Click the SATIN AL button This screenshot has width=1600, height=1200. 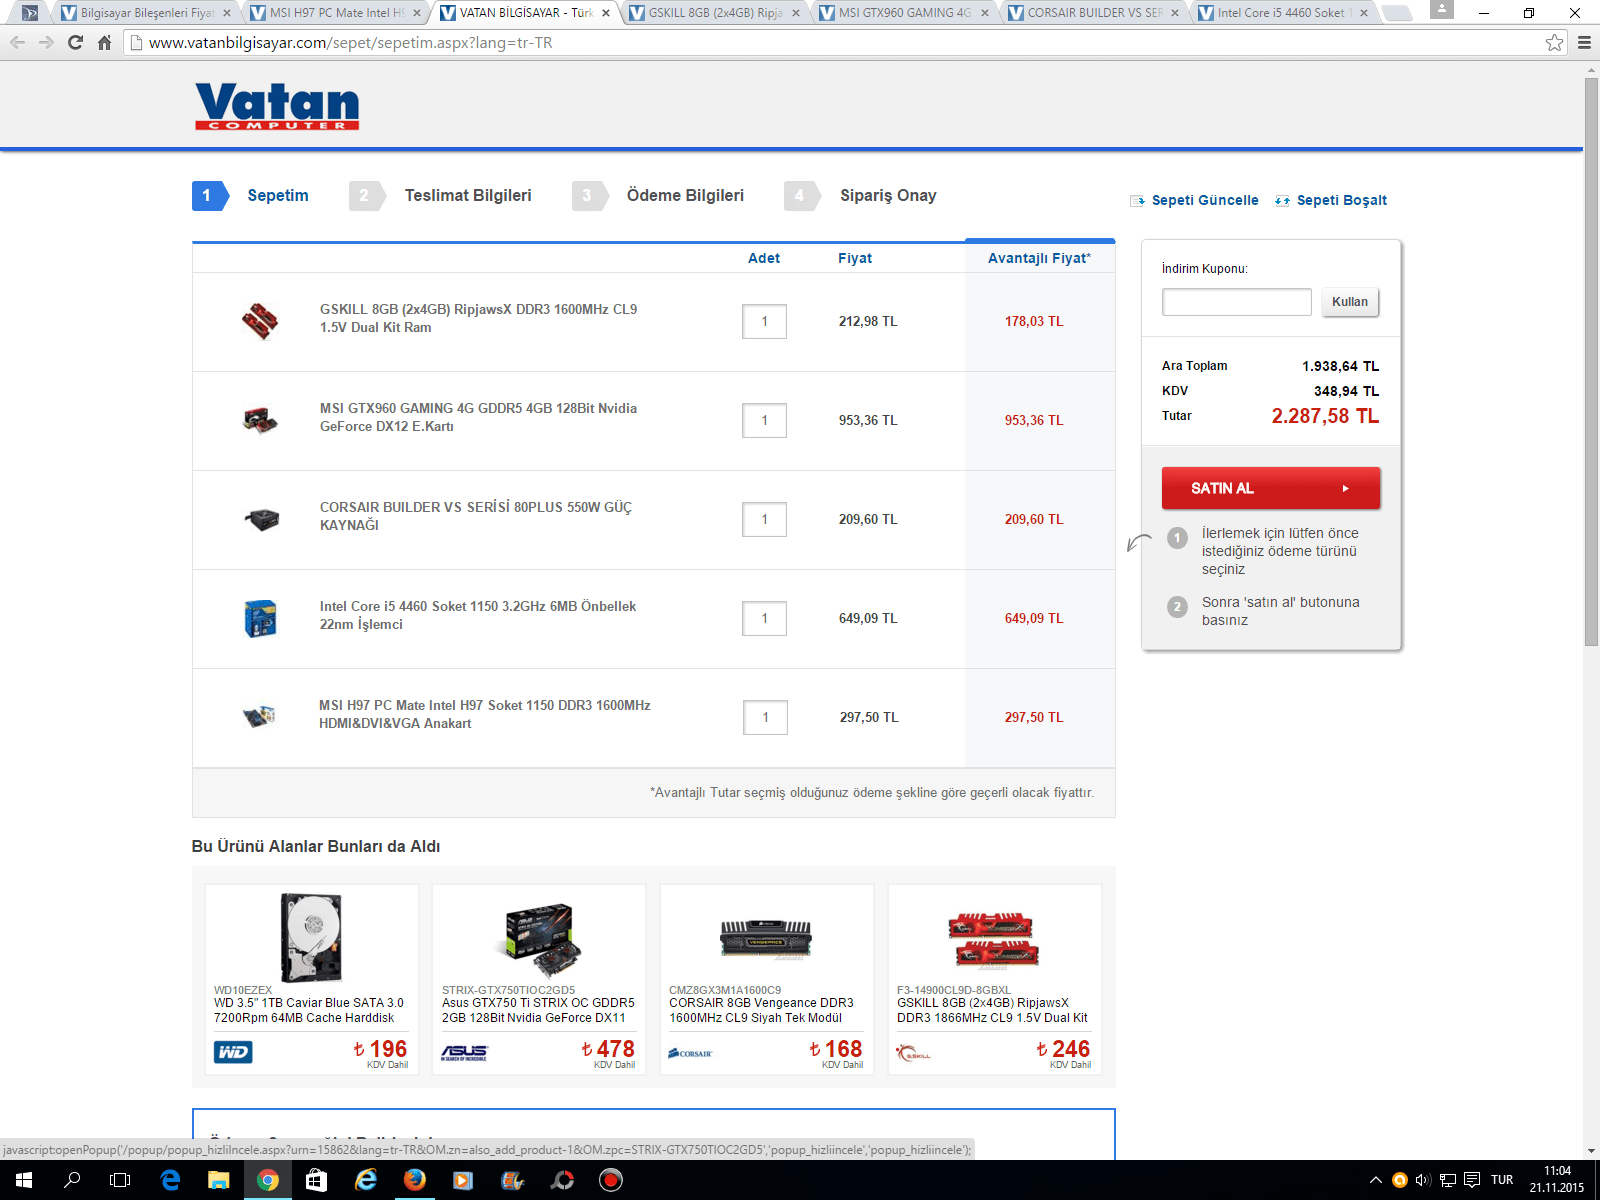tap(1271, 488)
